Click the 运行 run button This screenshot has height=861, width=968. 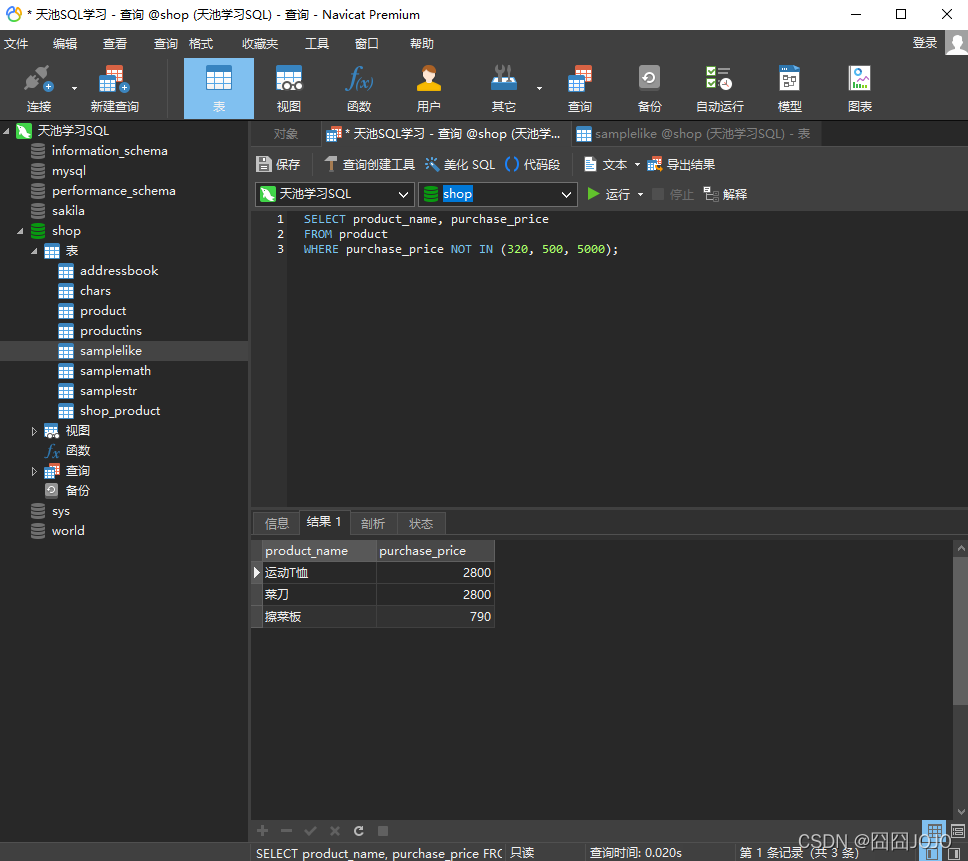tap(609, 194)
